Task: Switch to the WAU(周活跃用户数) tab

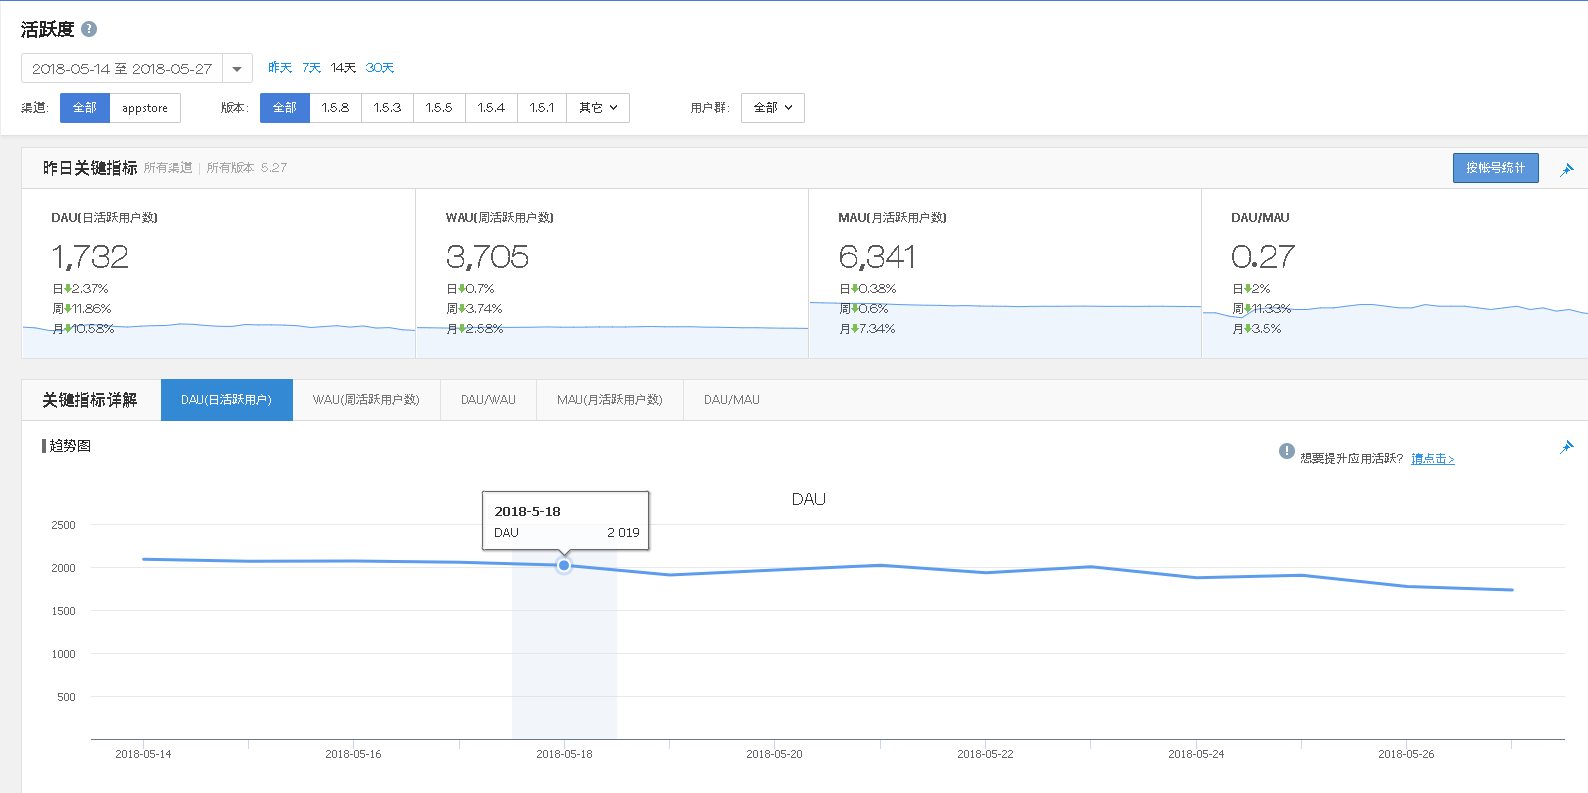Action: 366,400
